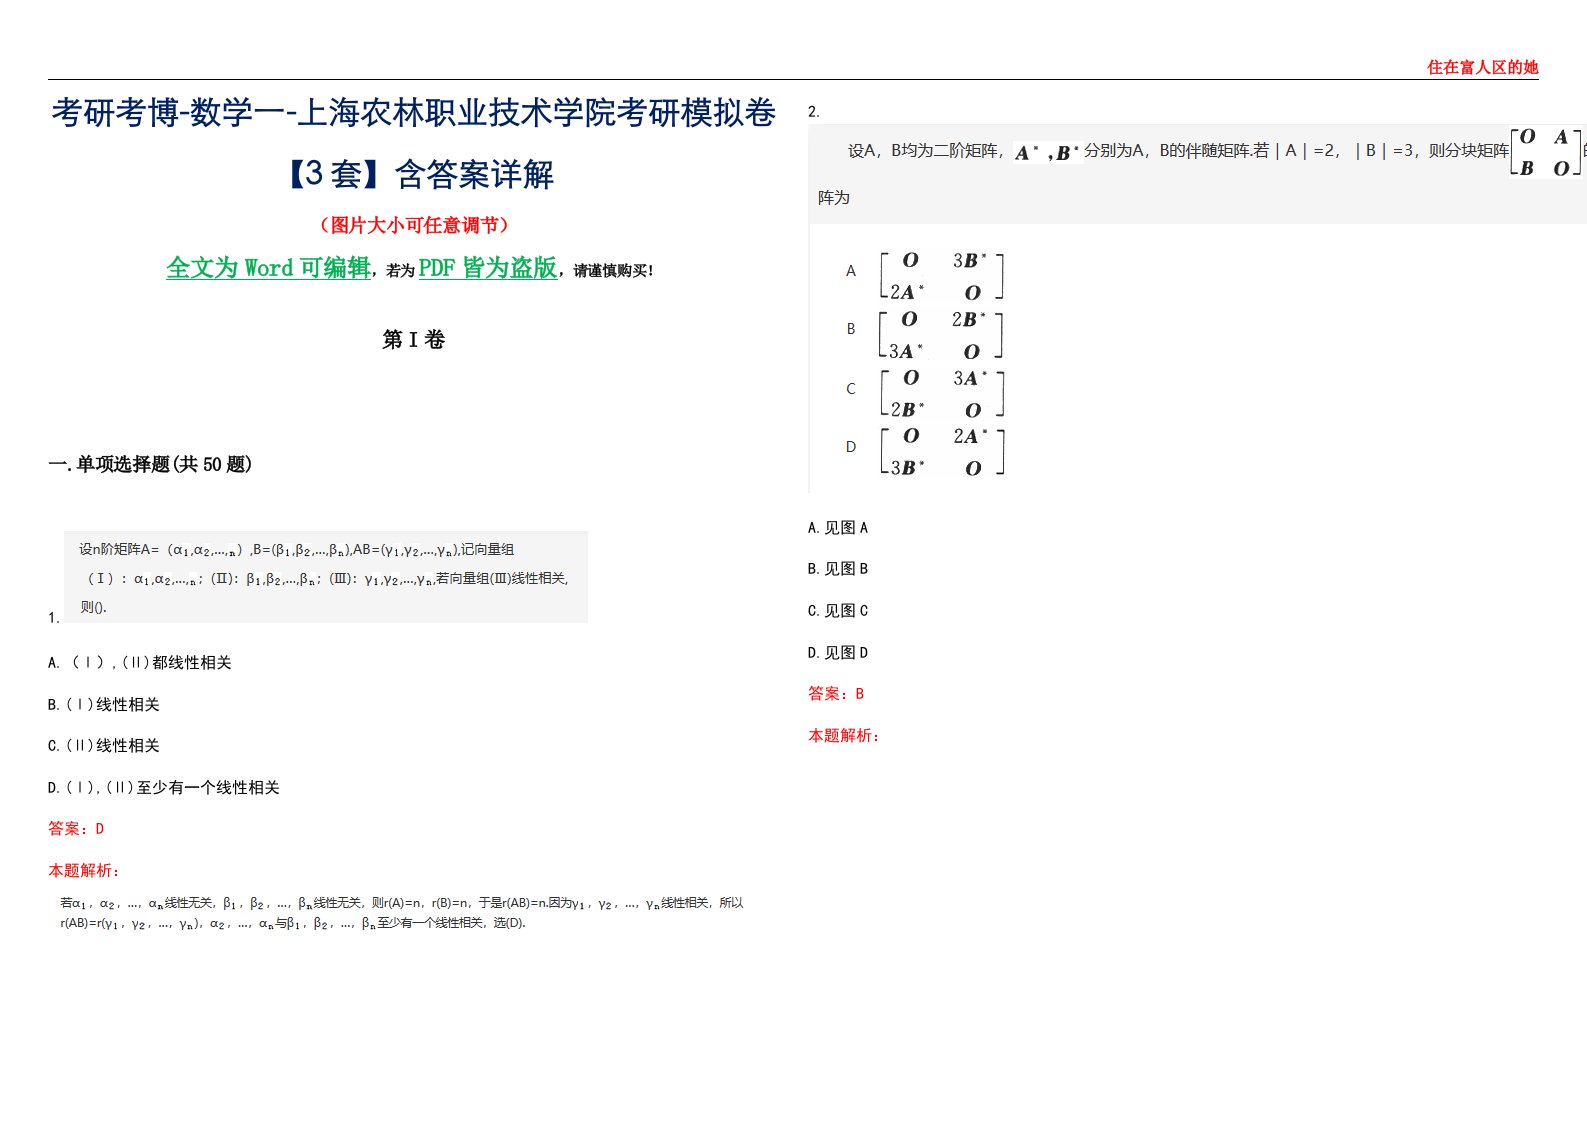Click the red text 答案:D

76,829
